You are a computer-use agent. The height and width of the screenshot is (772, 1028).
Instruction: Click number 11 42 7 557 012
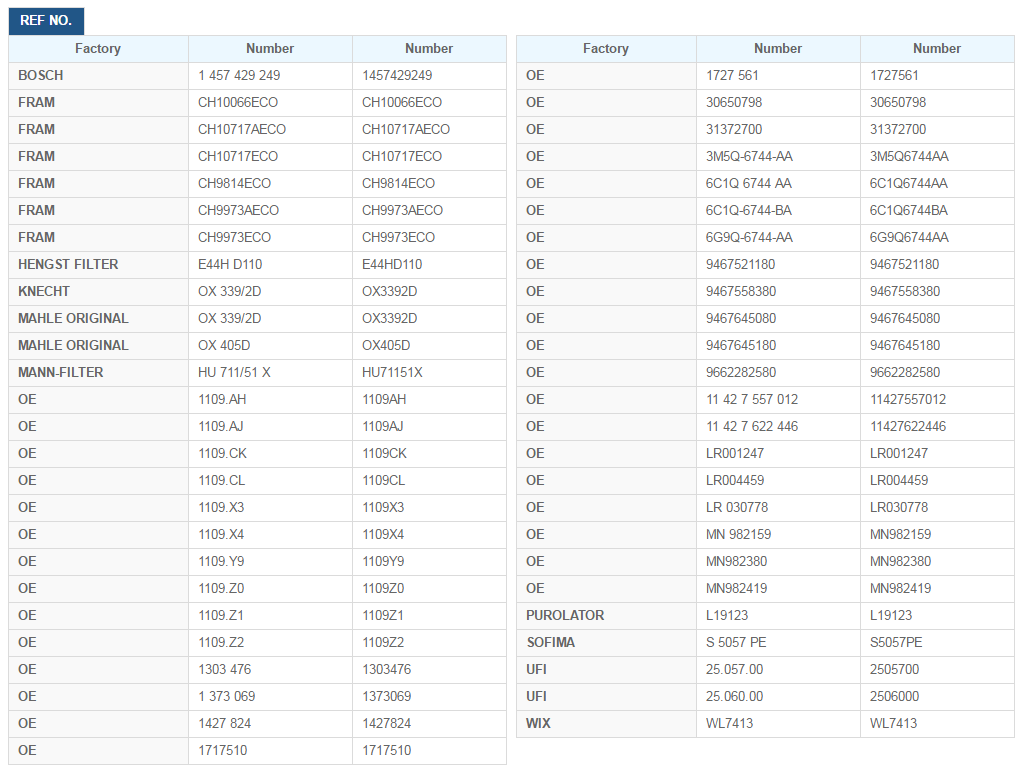pos(752,399)
